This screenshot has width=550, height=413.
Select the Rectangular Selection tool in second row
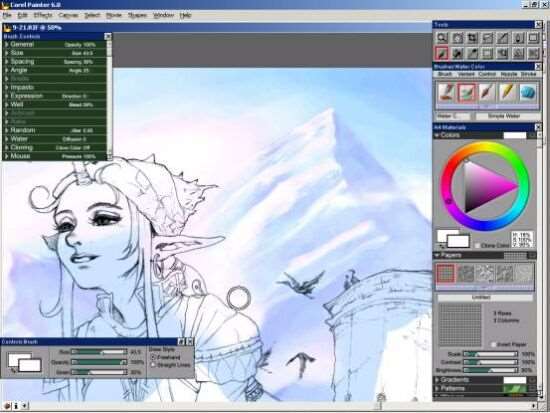click(x=488, y=53)
